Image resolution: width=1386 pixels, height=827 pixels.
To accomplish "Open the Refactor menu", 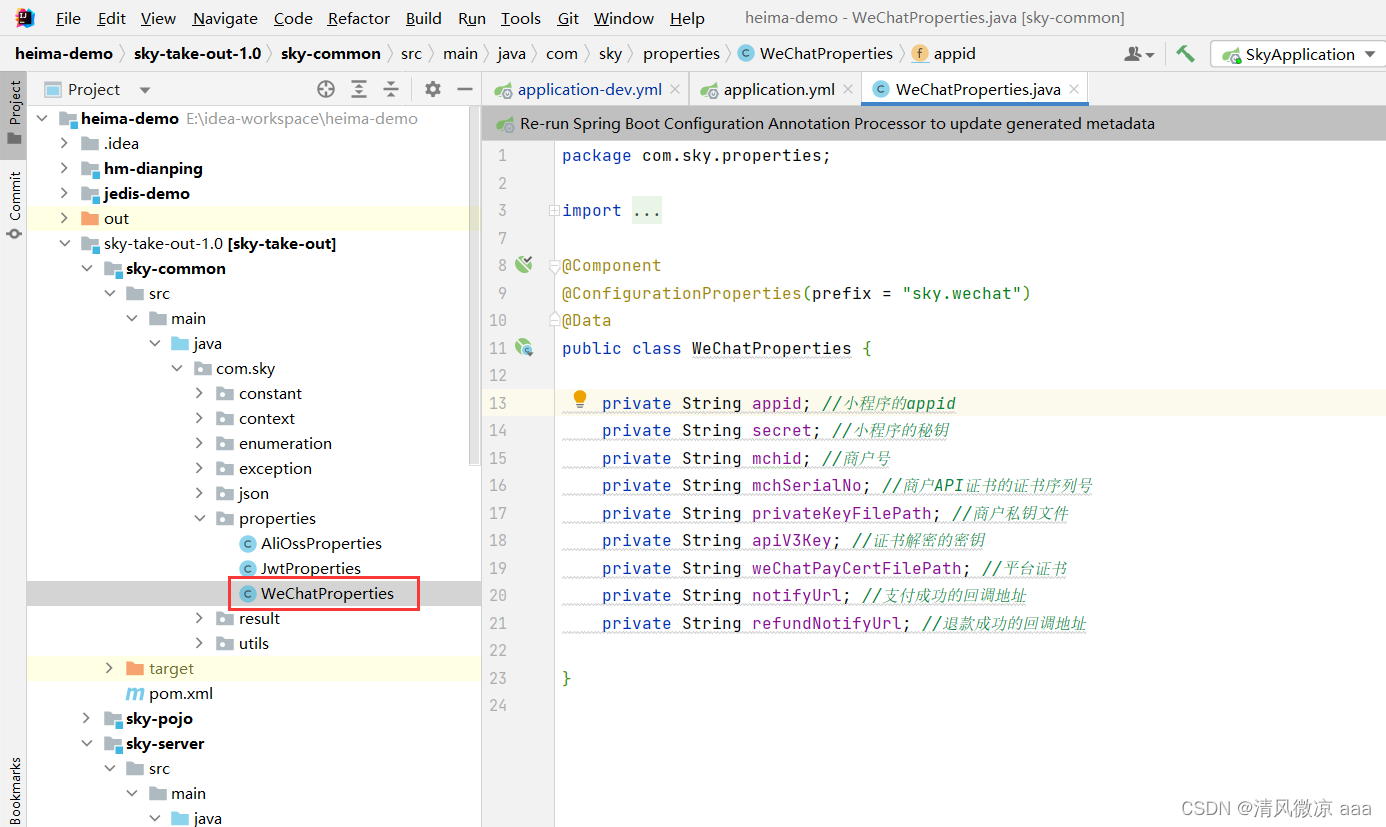I will pyautogui.click(x=359, y=18).
